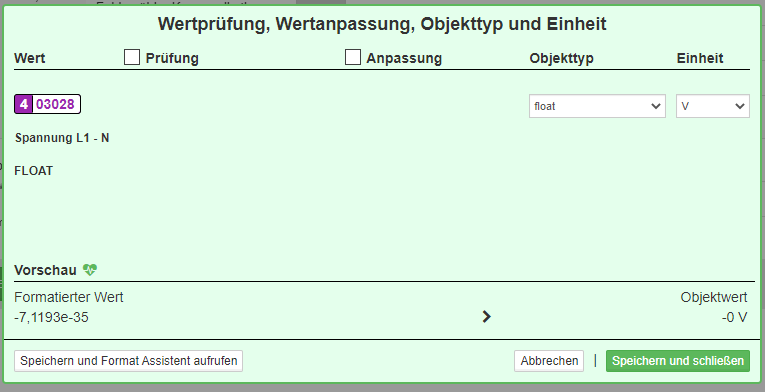The height and width of the screenshot is (392, 765).
Task: Click the Abbrechen button
Action: 549,361
